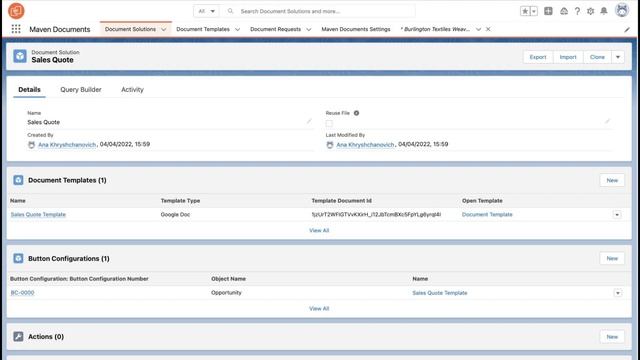Click the Document Templates (1) heading

[67, 180]
